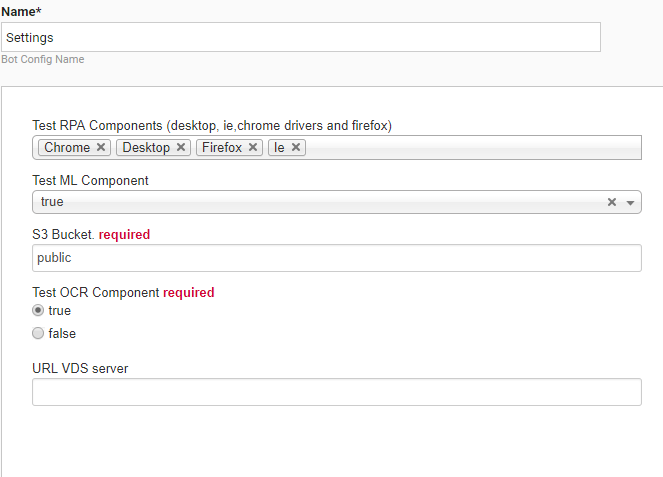Remove the Firefox tag
This screenshot has width=663, height=477.
[x=252, y=147]
